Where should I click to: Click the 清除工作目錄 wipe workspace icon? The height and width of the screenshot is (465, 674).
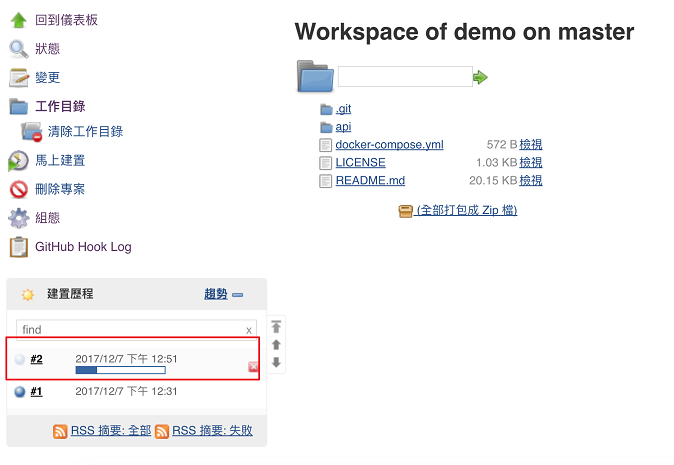(31, 132)
